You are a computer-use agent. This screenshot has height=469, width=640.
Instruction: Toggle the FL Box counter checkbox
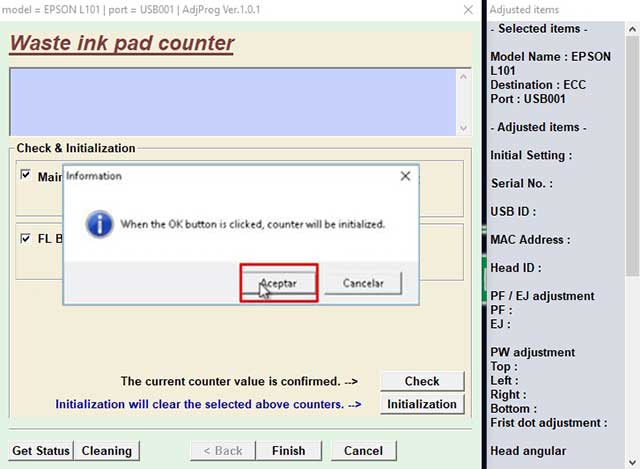coord(25,238)
